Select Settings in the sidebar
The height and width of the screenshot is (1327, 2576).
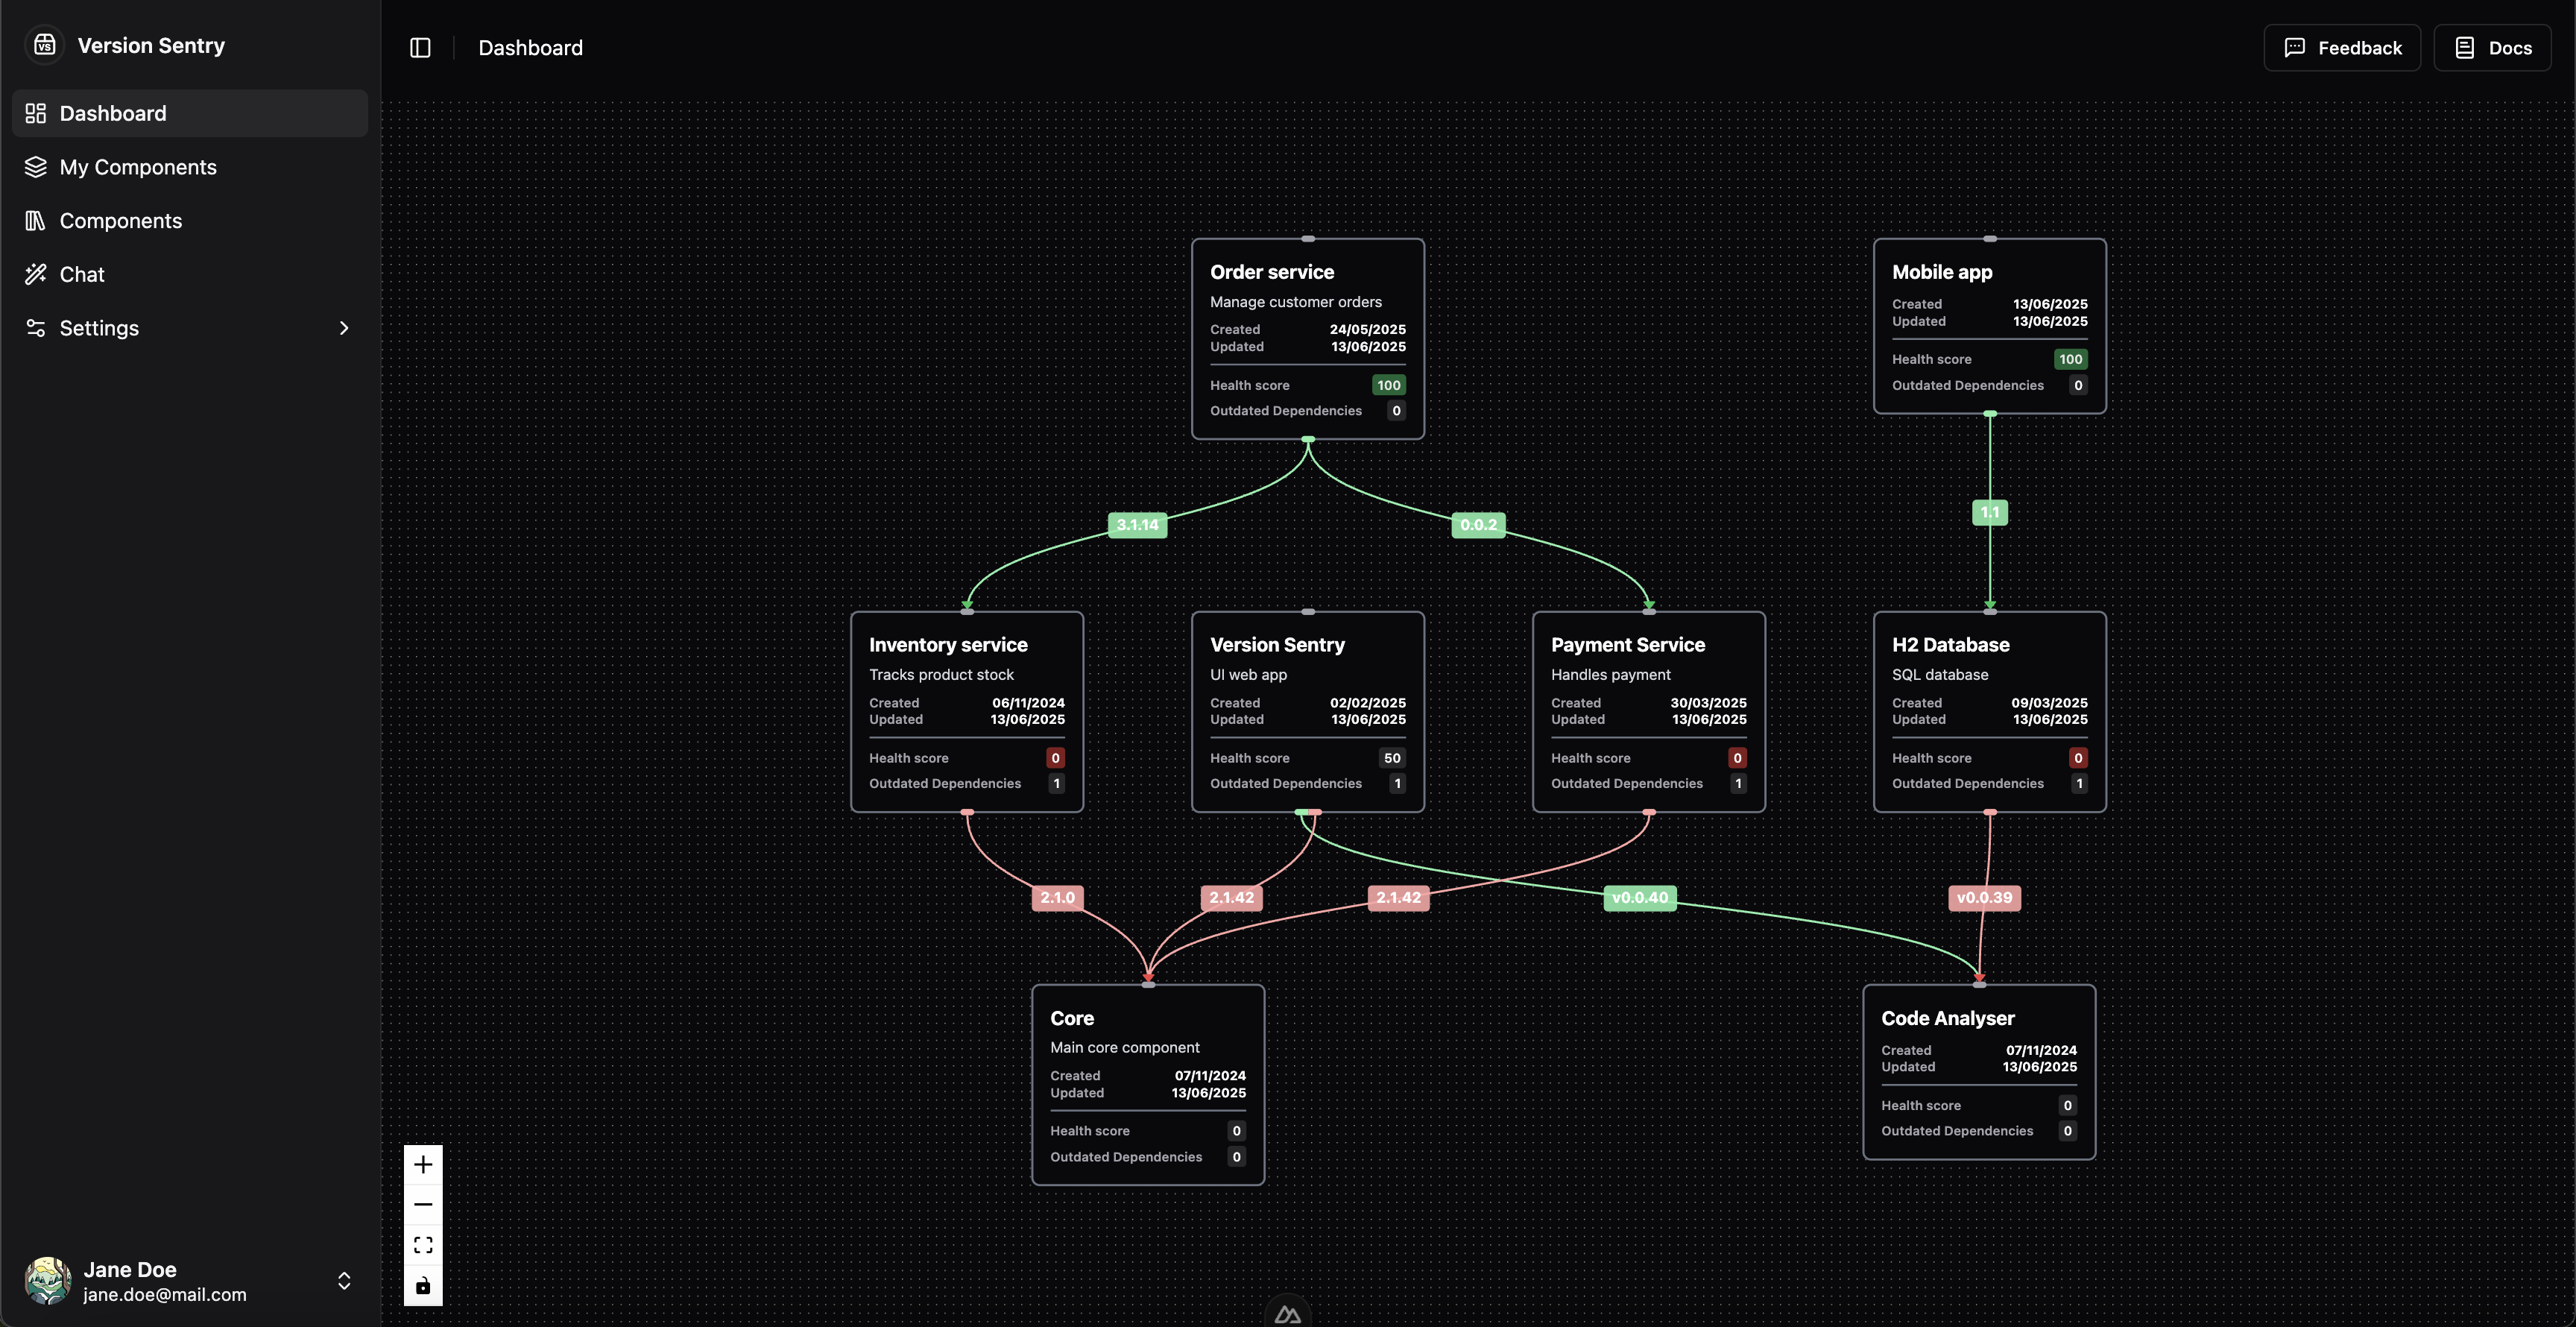(190, 328)
